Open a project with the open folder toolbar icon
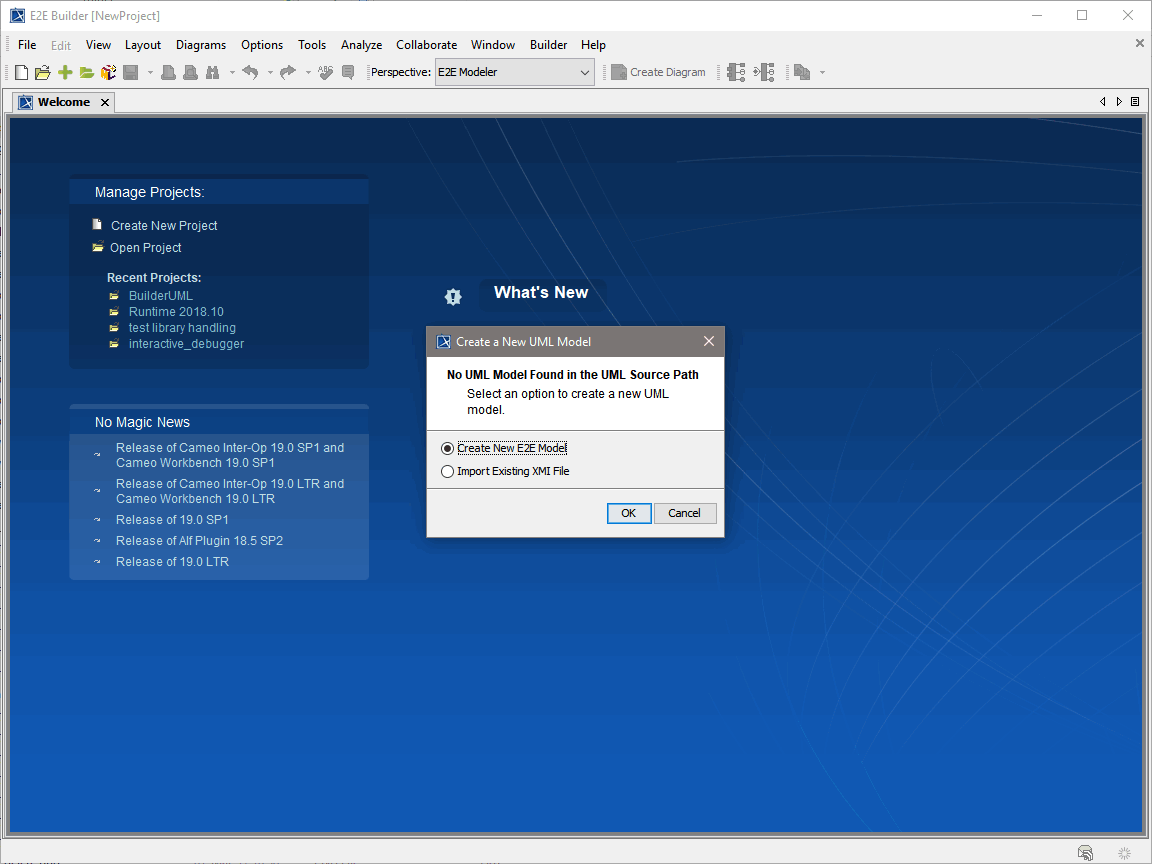Image resolution: width=1152 pixels, height=864 pixels. 42,72
